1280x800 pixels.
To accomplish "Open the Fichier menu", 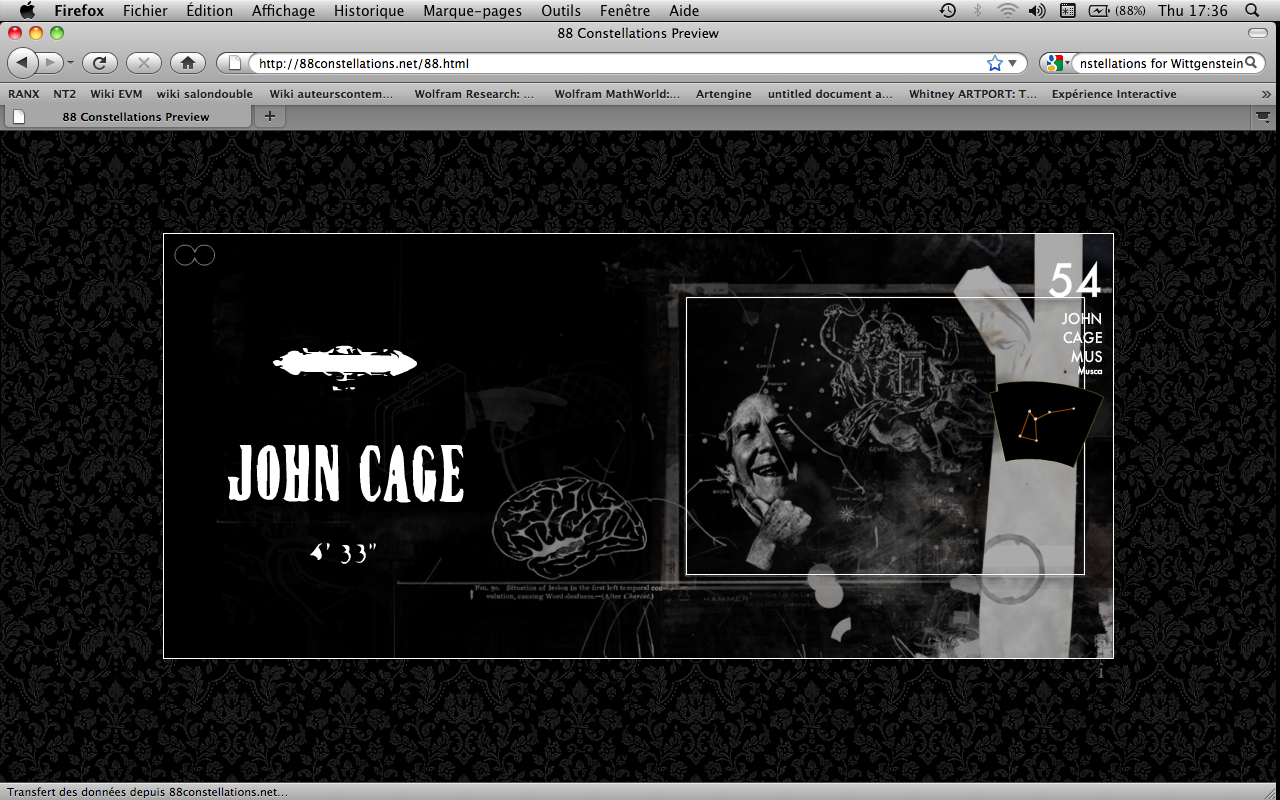I will [x=145, y=11].
